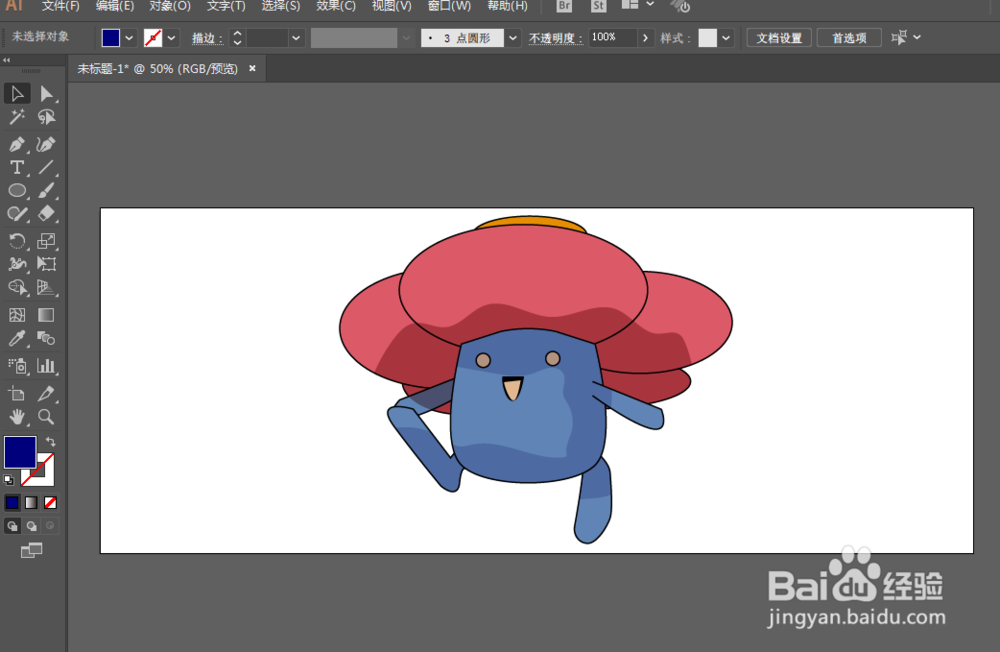Viewport: 1000px width, 652px height.
Task: Close the 未标题-1 document tab
Action: pyautogui.click(x=253, y=68)
